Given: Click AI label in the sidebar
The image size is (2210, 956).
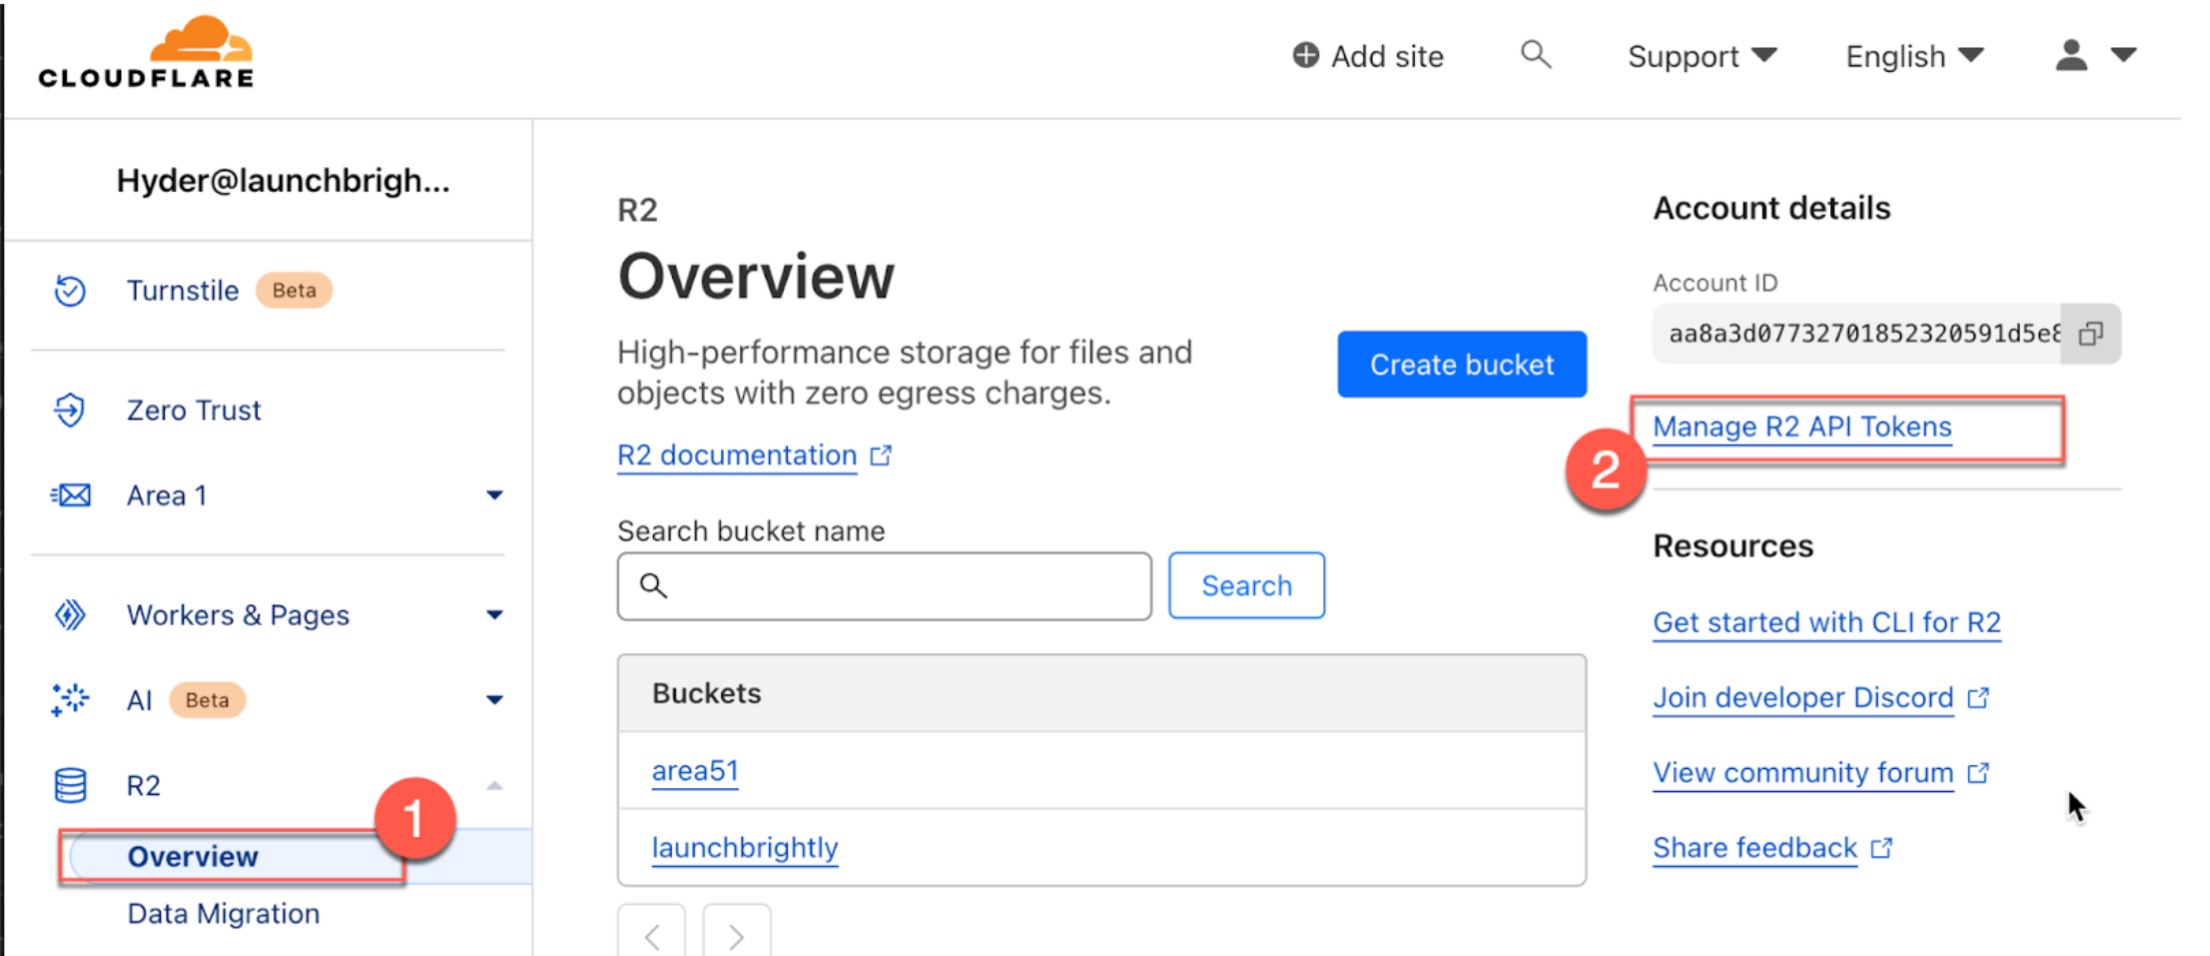Looking at the screenshot, I should click(139, 700).
